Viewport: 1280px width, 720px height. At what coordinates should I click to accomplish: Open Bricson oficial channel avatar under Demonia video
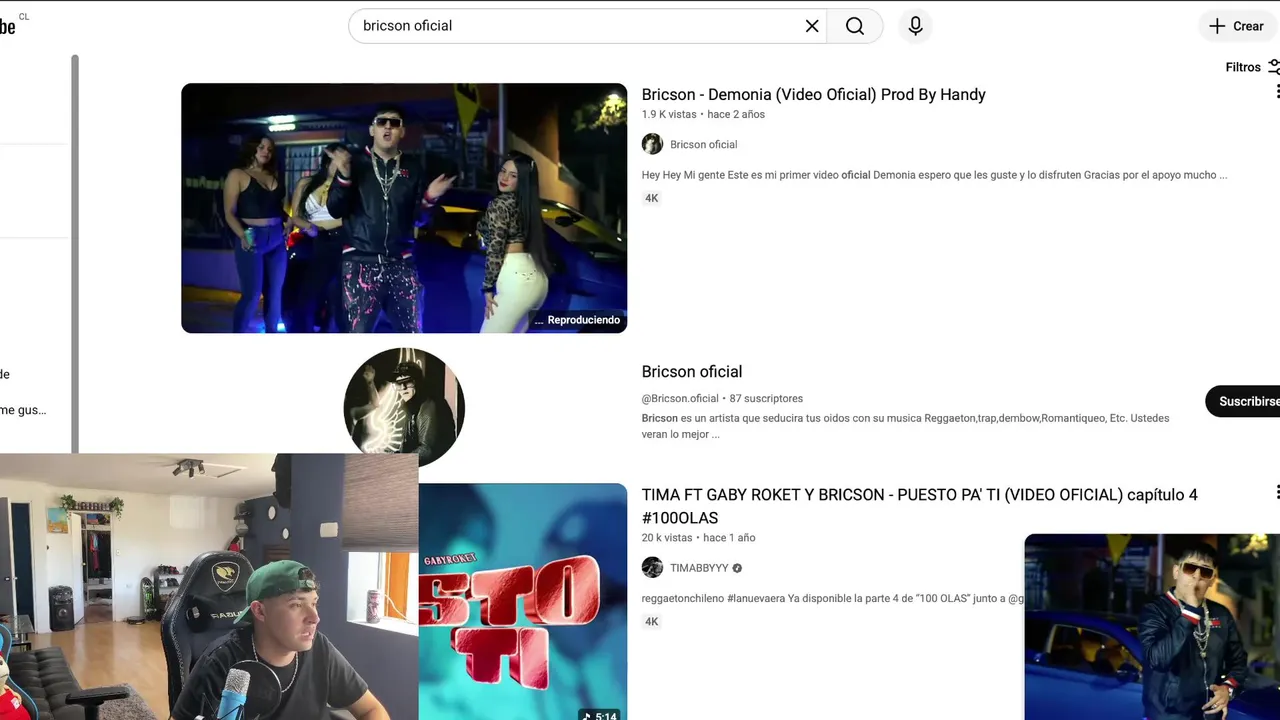click(652, 144)
